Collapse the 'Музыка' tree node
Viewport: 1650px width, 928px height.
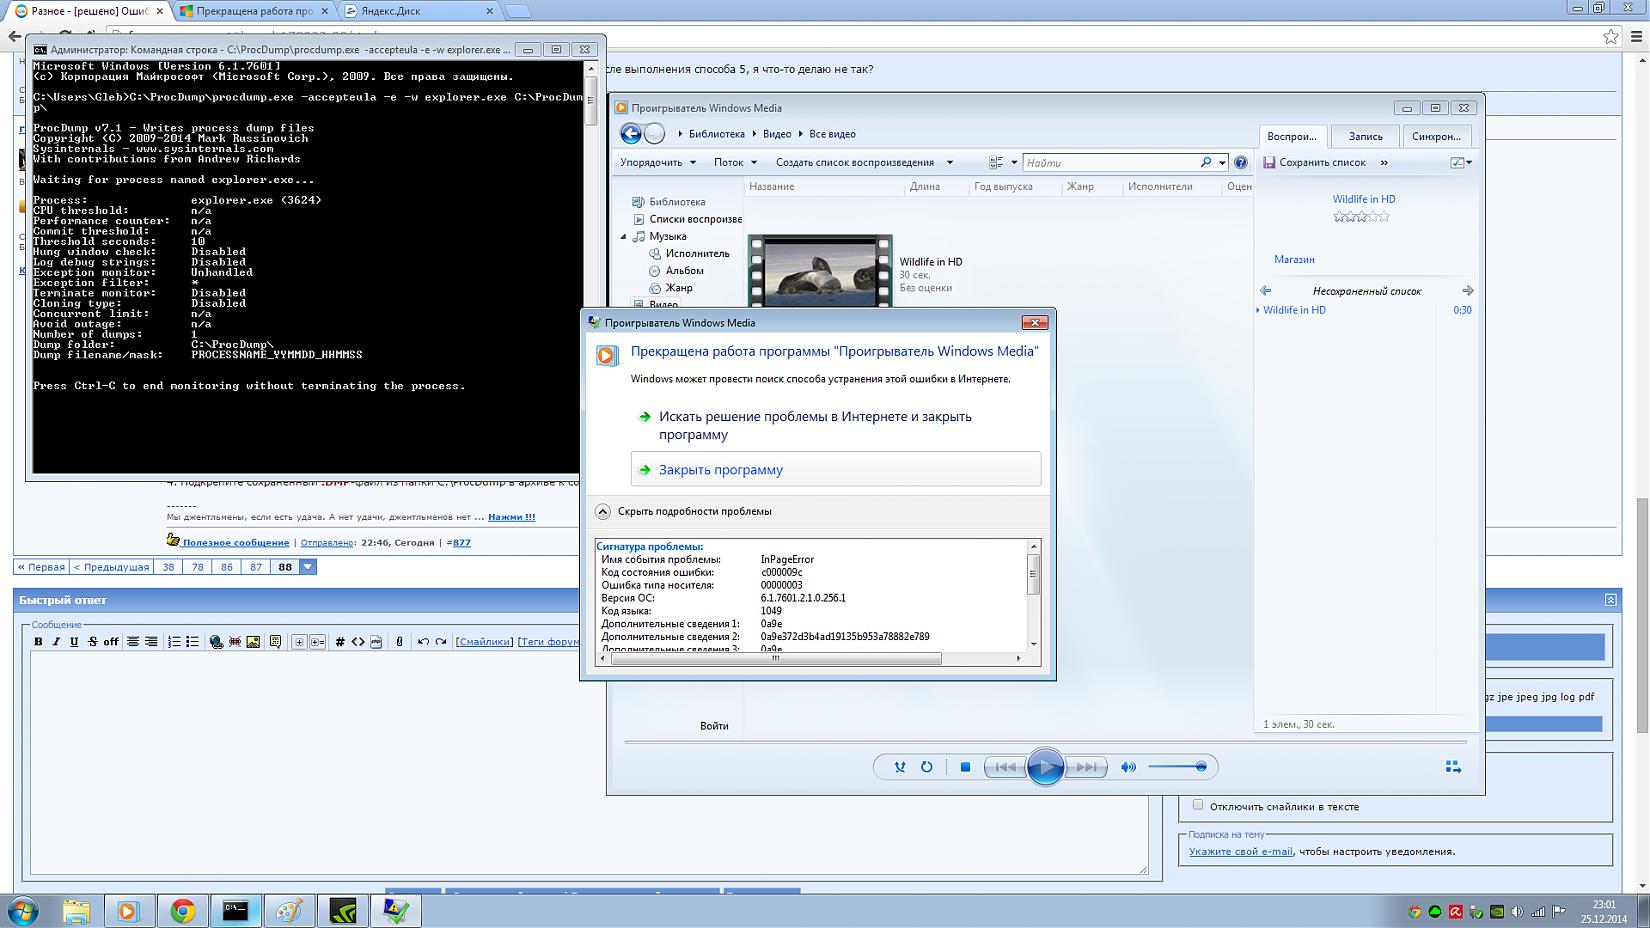(x=624, y=237)
